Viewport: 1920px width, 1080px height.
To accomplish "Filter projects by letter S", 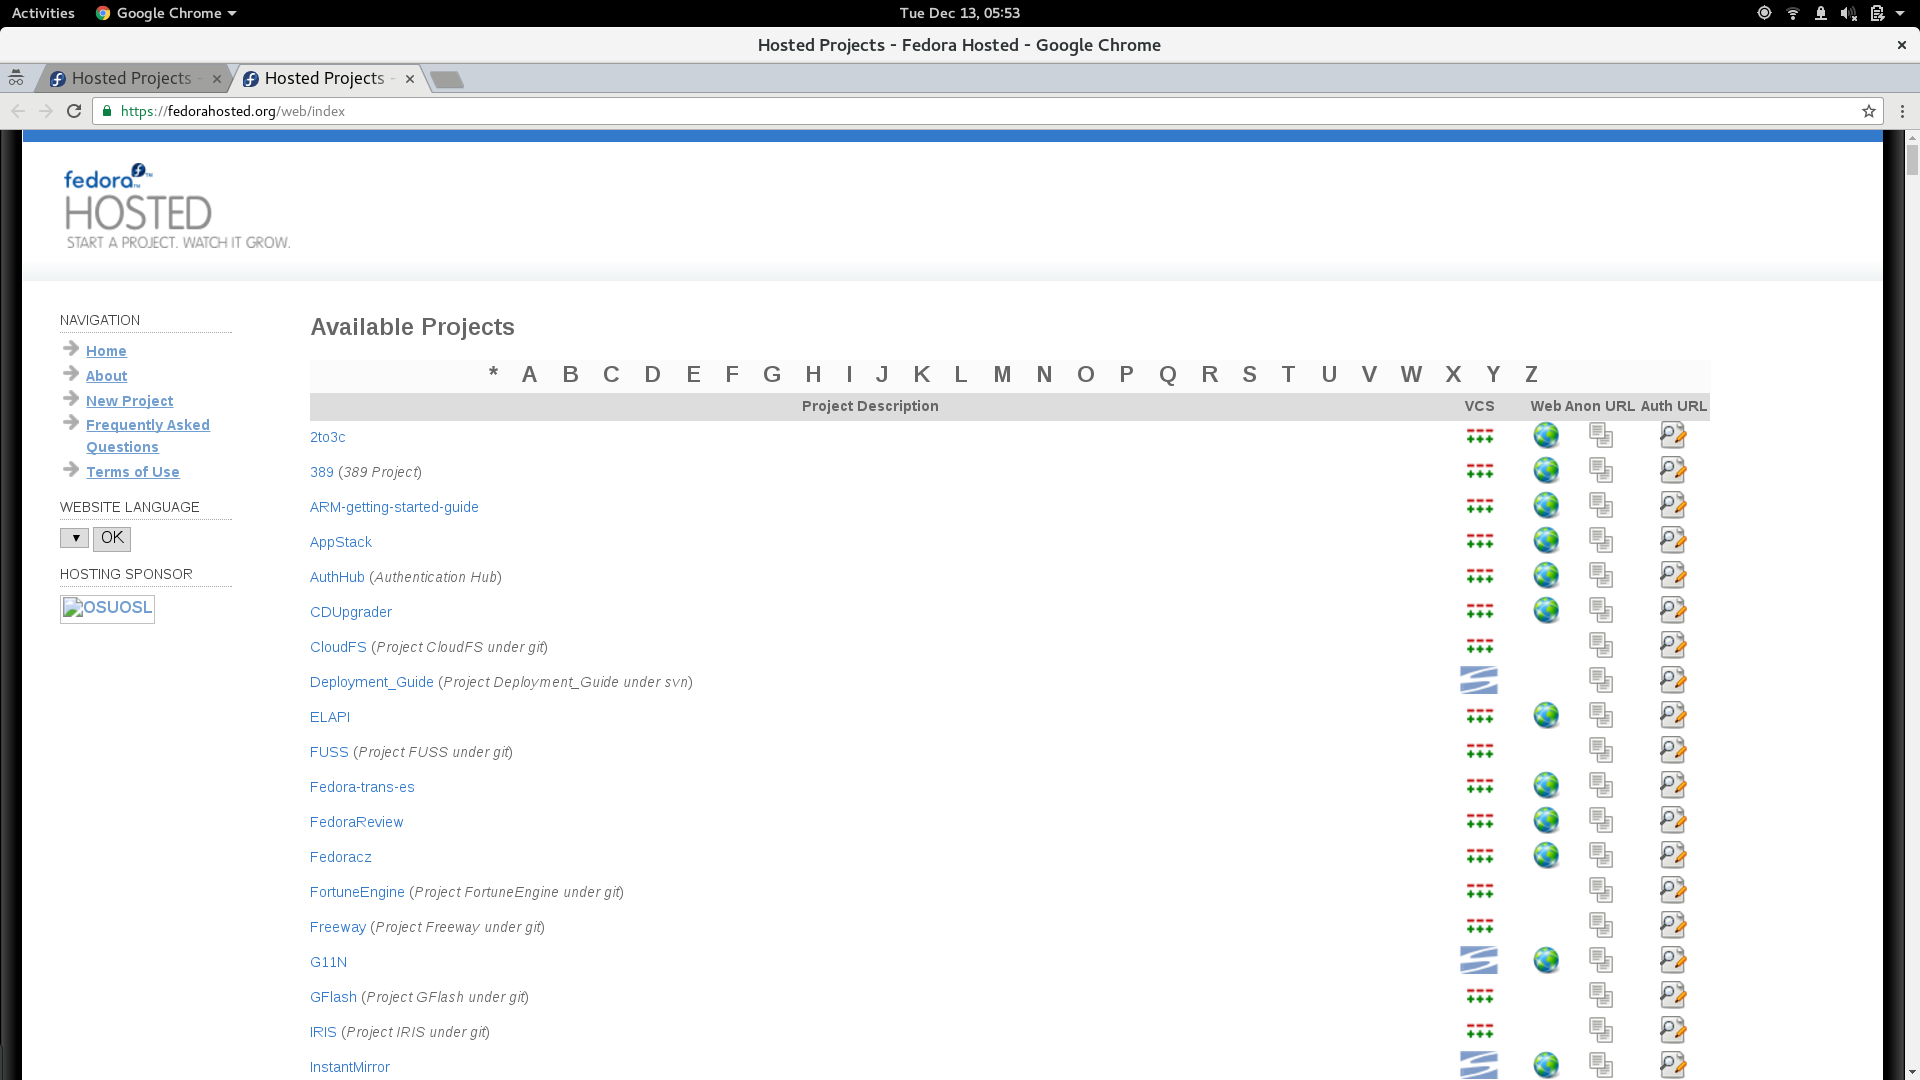I will [1249, 374].
